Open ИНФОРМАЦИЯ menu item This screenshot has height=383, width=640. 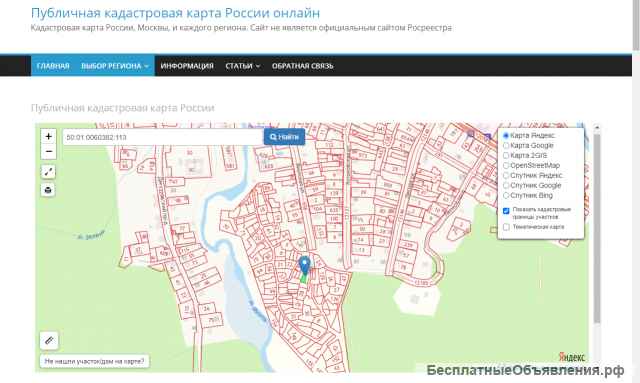187,66
